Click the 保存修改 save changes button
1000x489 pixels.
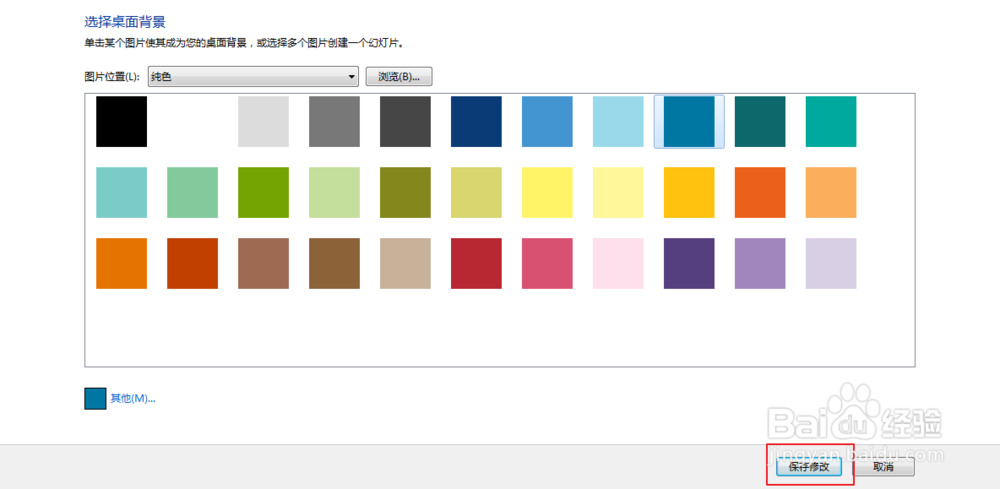[809, 467]
